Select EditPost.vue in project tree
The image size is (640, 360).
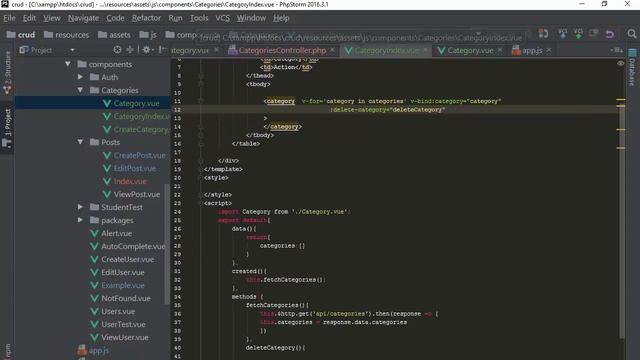point(129,168)
